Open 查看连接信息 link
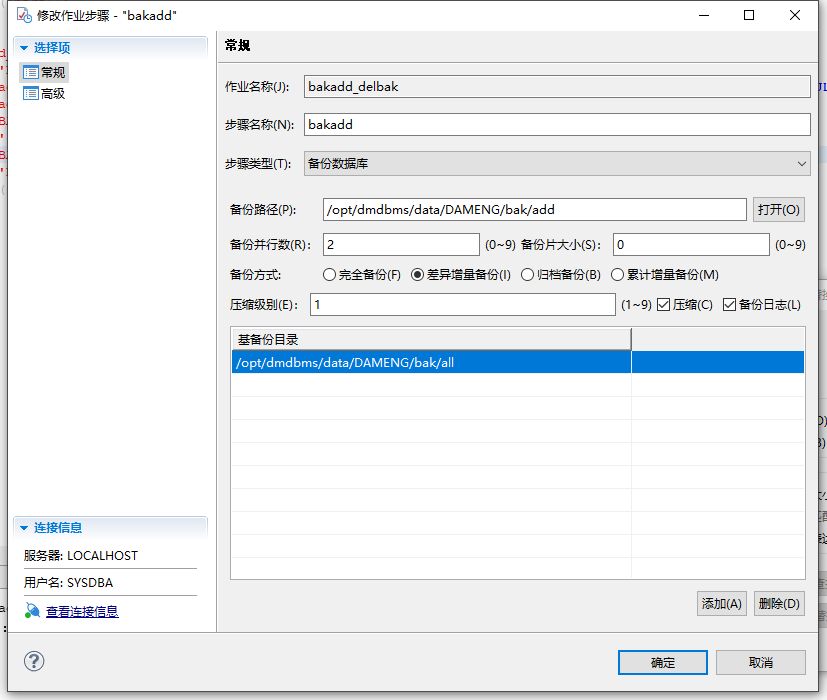Screen dimensions: 827x700 (x=82, y=611)
